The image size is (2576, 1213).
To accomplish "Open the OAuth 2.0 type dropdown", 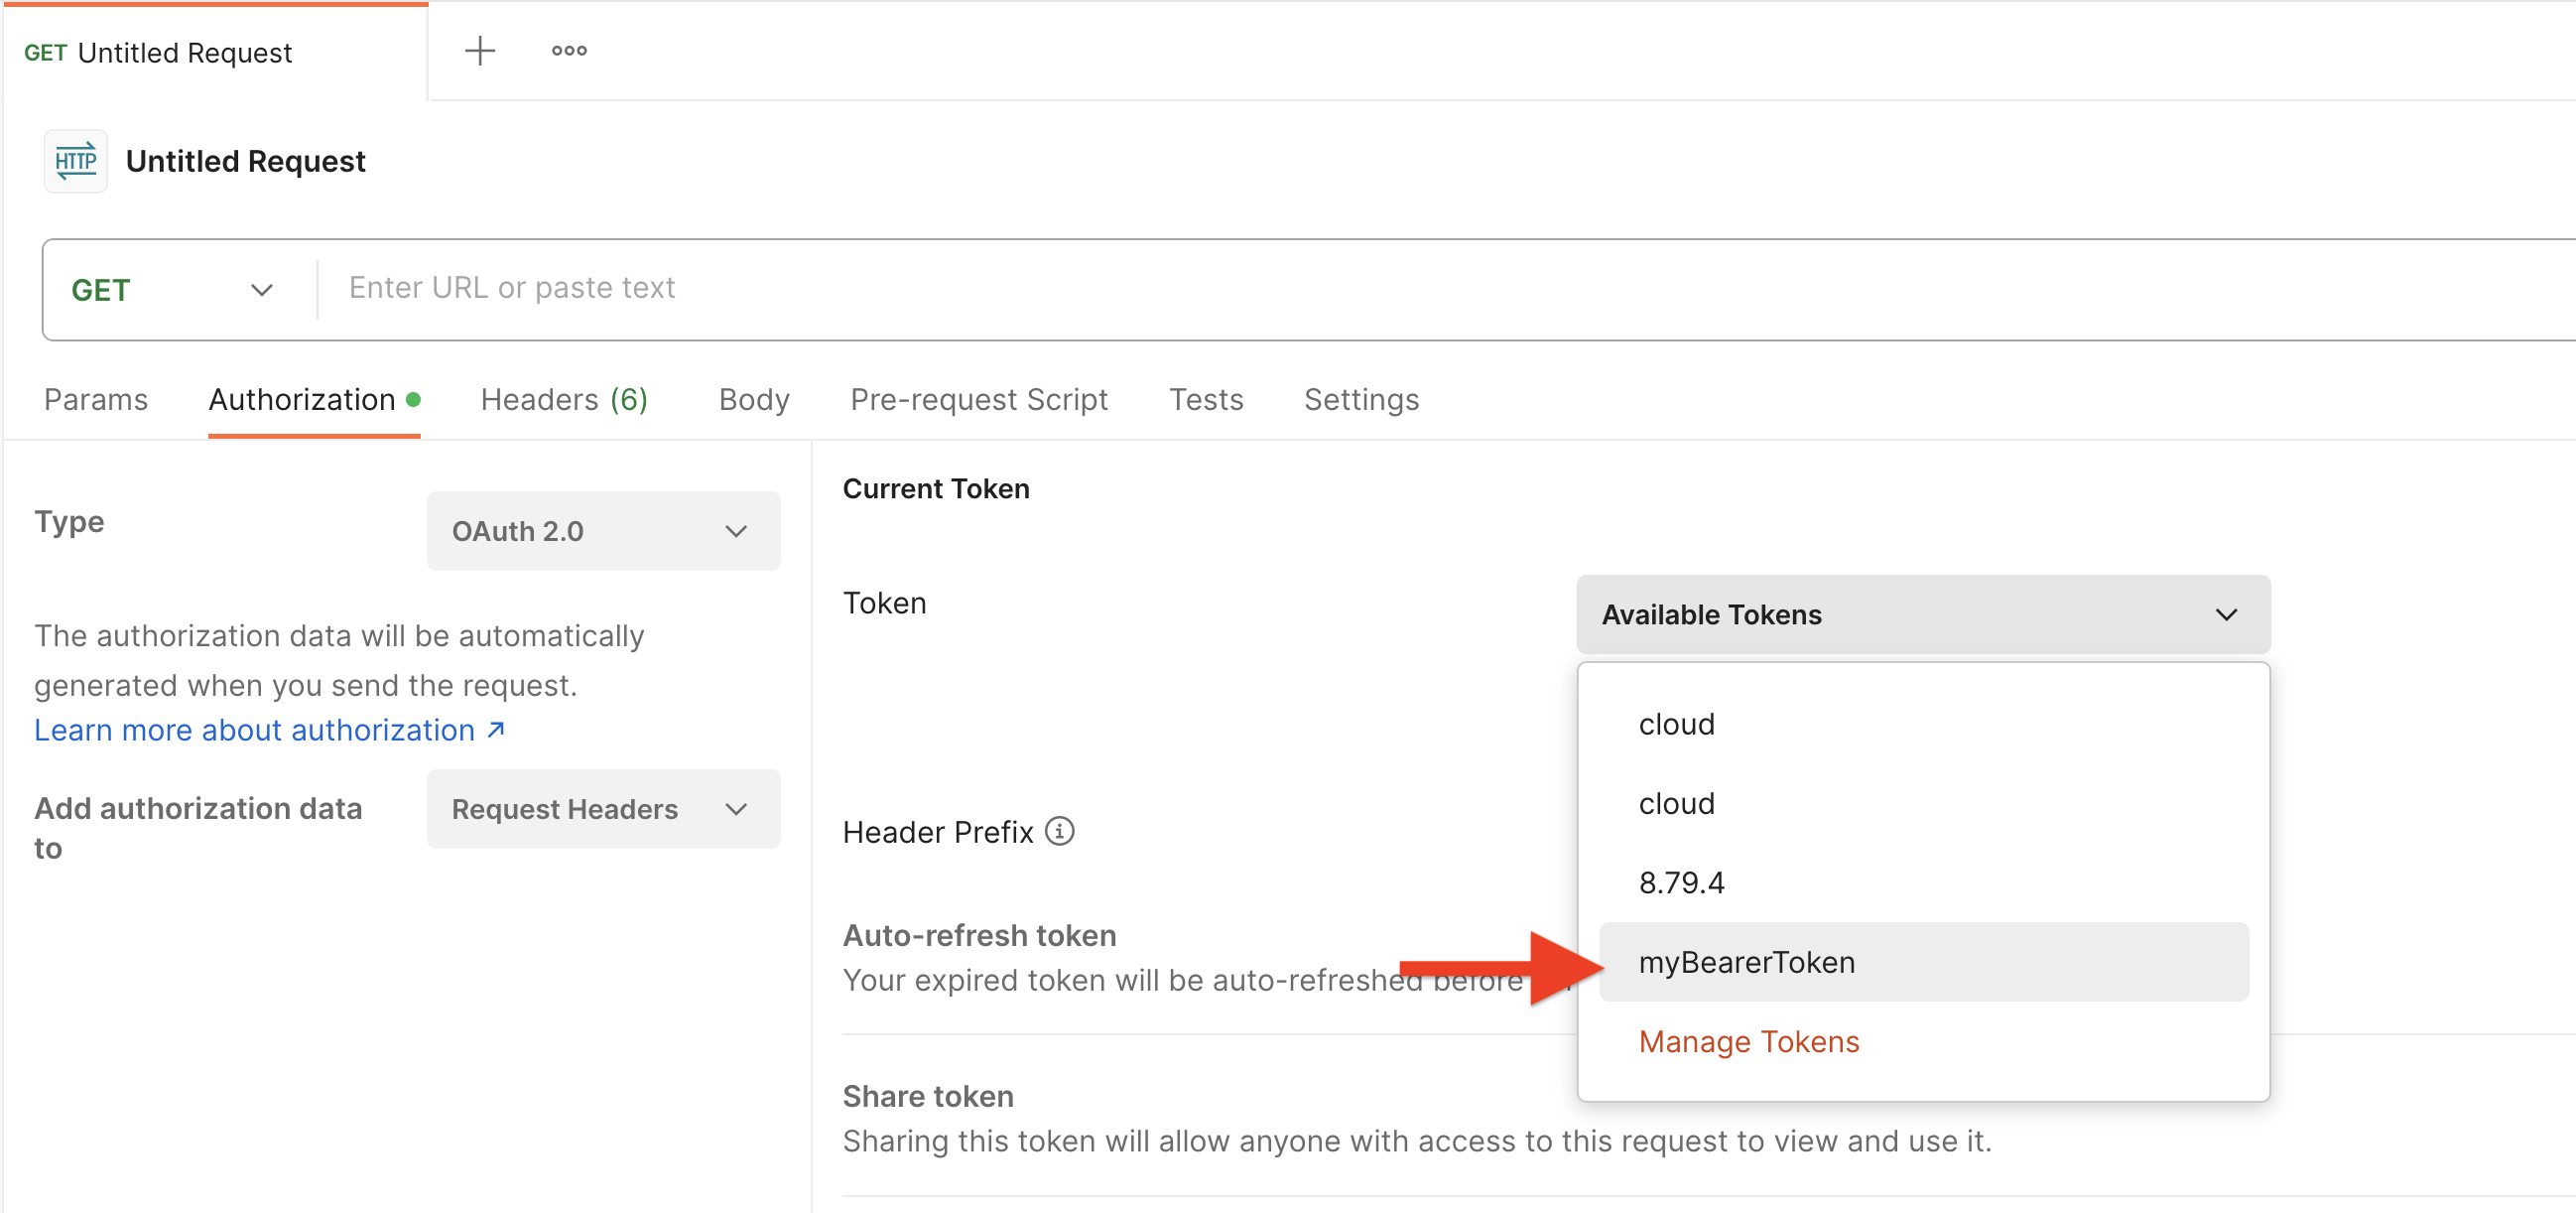I will 602,531.
